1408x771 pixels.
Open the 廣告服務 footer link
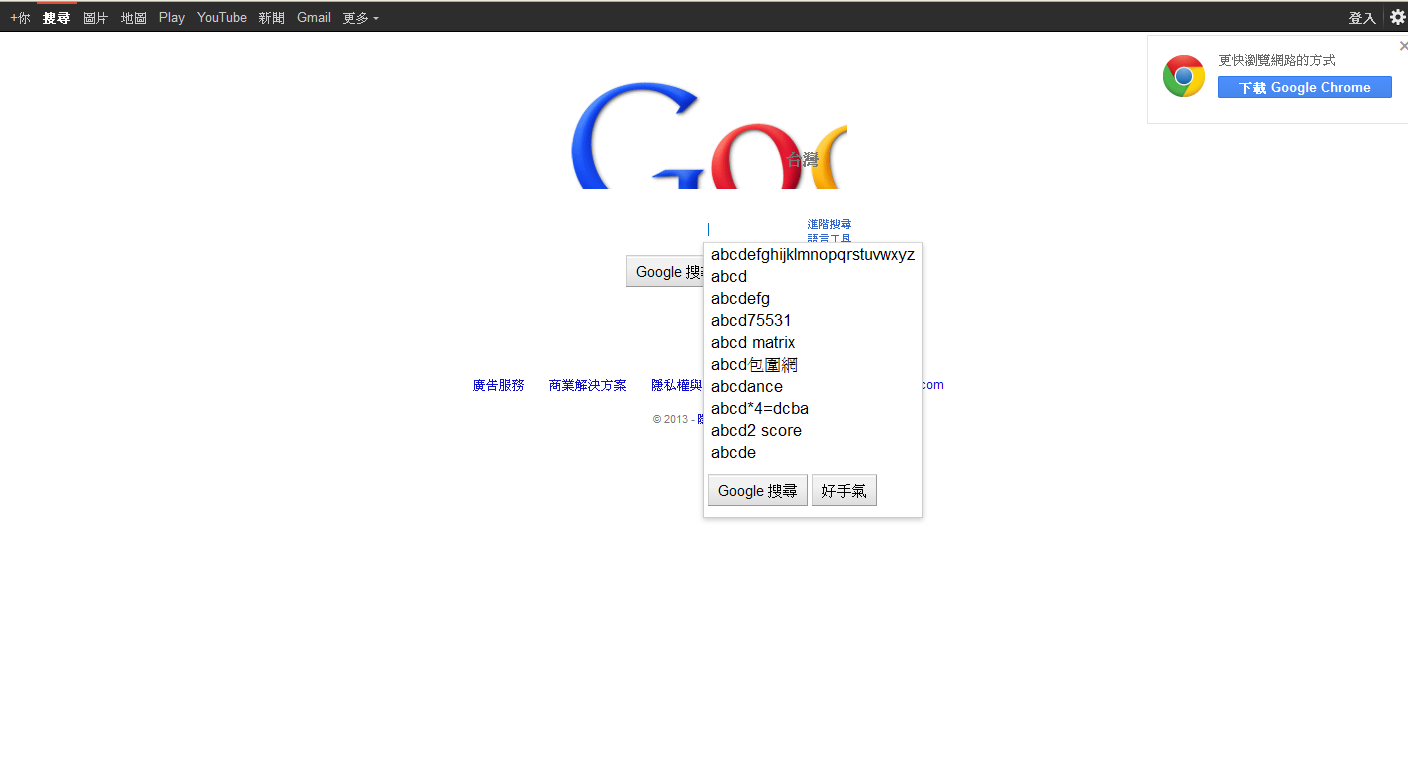498,386
